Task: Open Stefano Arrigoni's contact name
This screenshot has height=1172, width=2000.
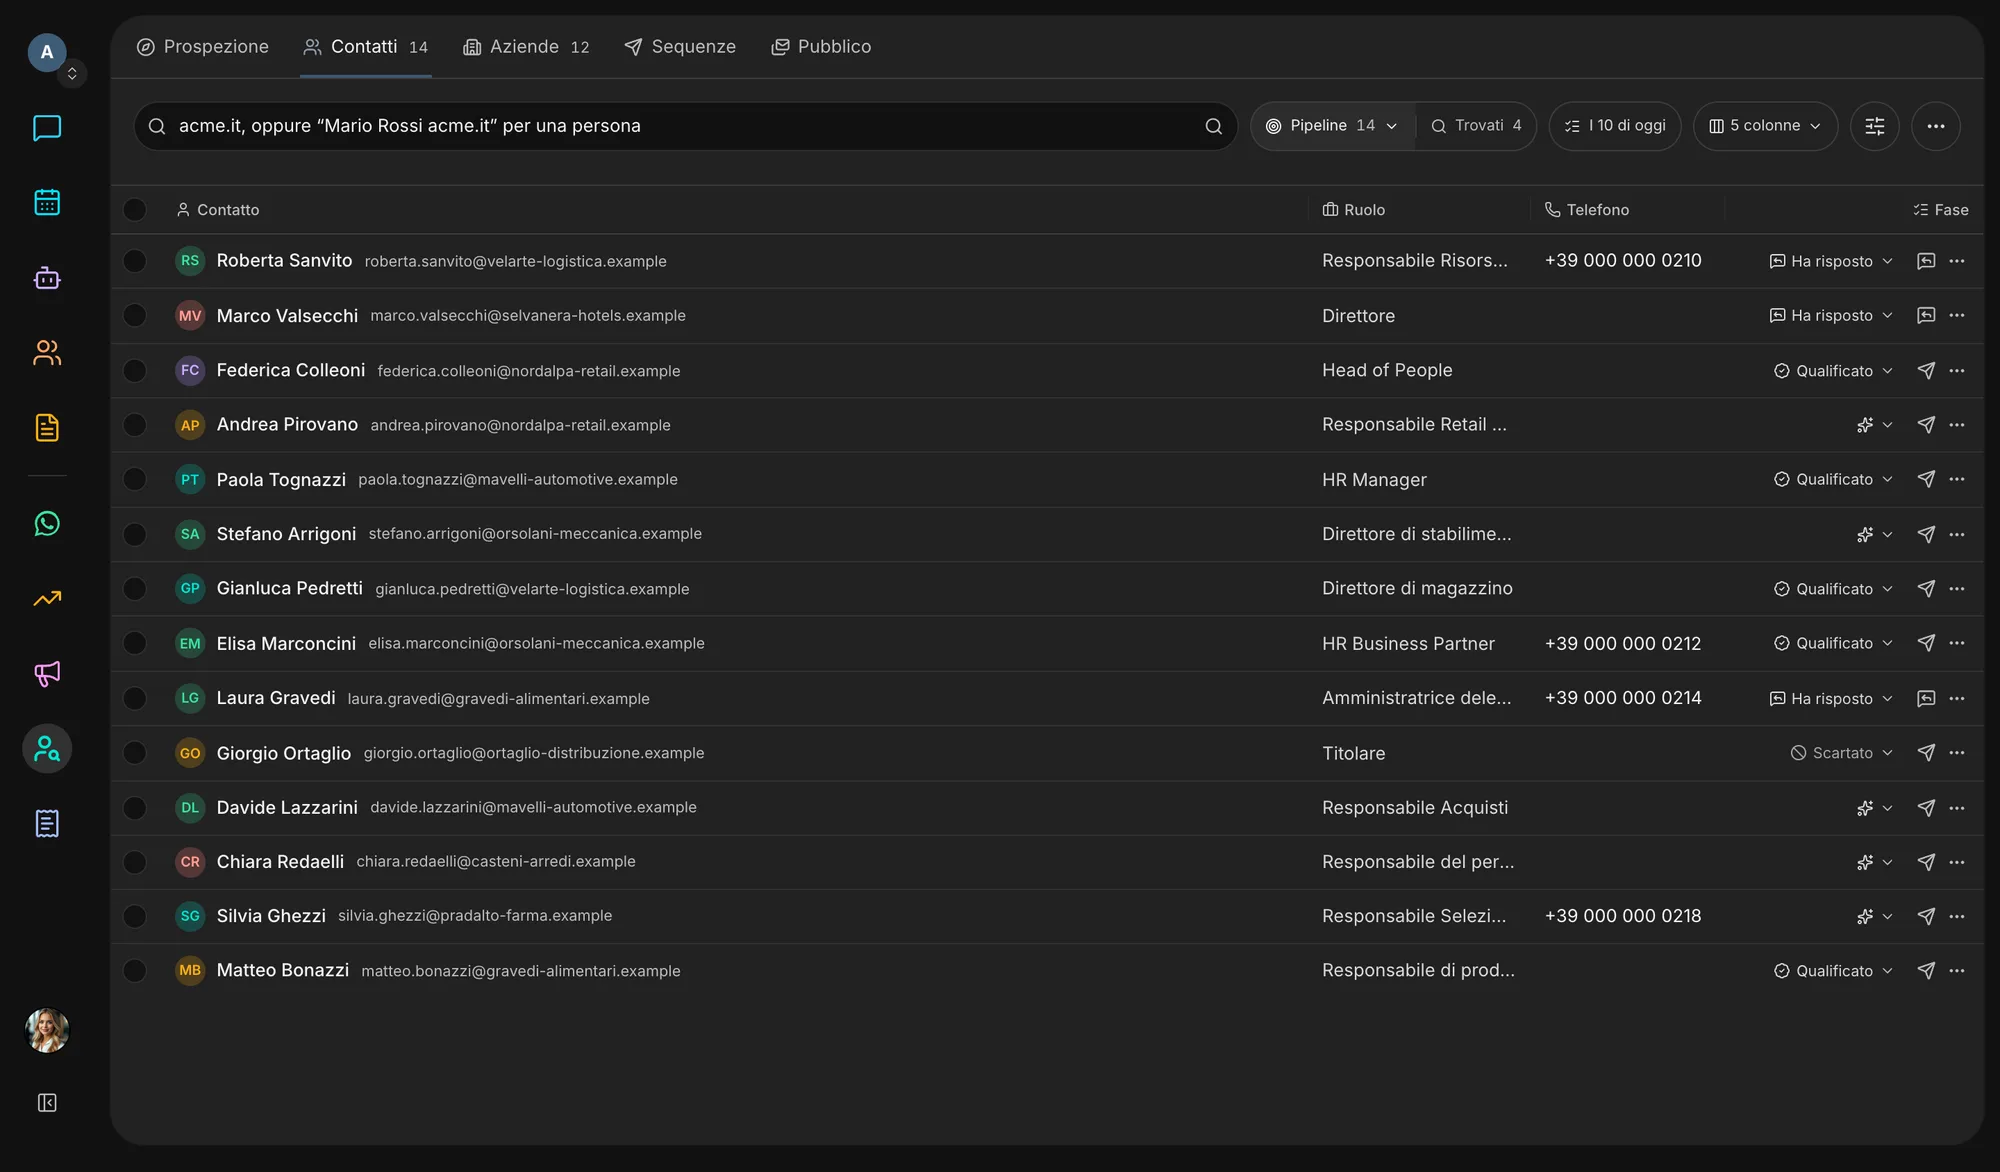Action: point(286,534)
